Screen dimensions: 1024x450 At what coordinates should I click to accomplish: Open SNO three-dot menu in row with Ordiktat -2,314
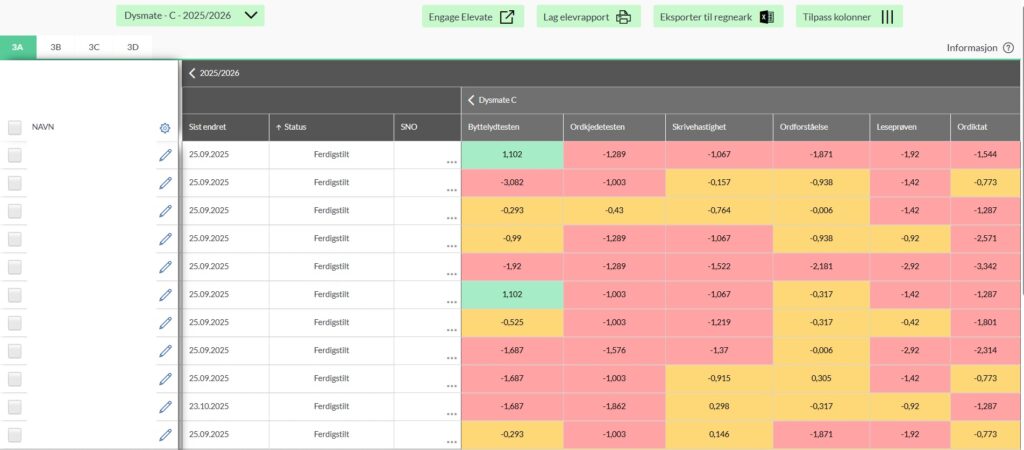(451, 359)
